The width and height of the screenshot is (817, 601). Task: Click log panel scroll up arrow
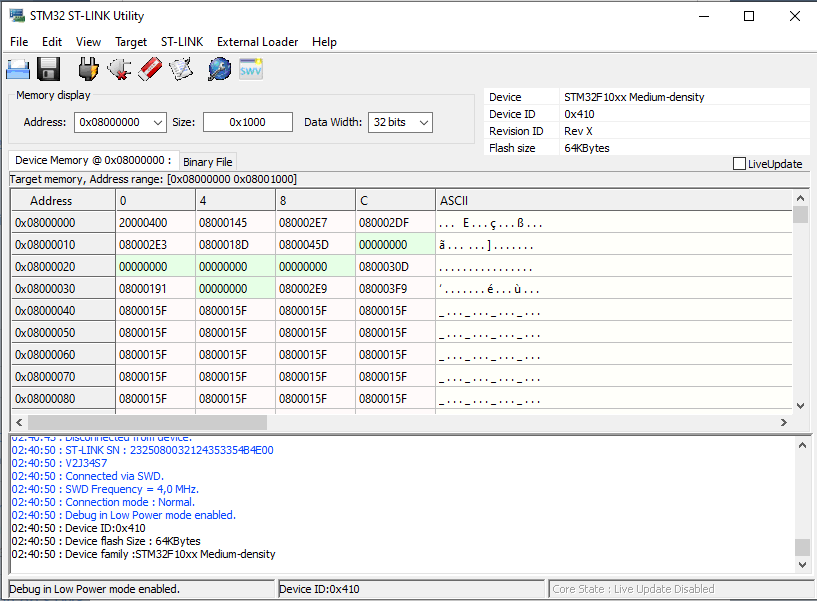[x=802, y=445]
